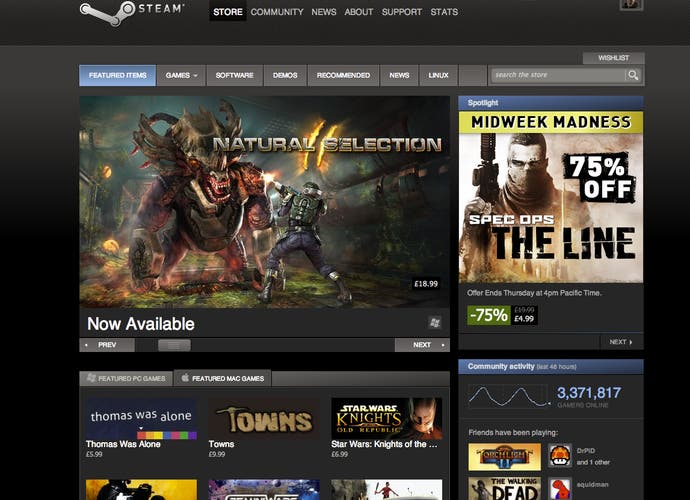Screen dimensions: 690x500
Task: Open the Stats page
Action: [444, 12]
